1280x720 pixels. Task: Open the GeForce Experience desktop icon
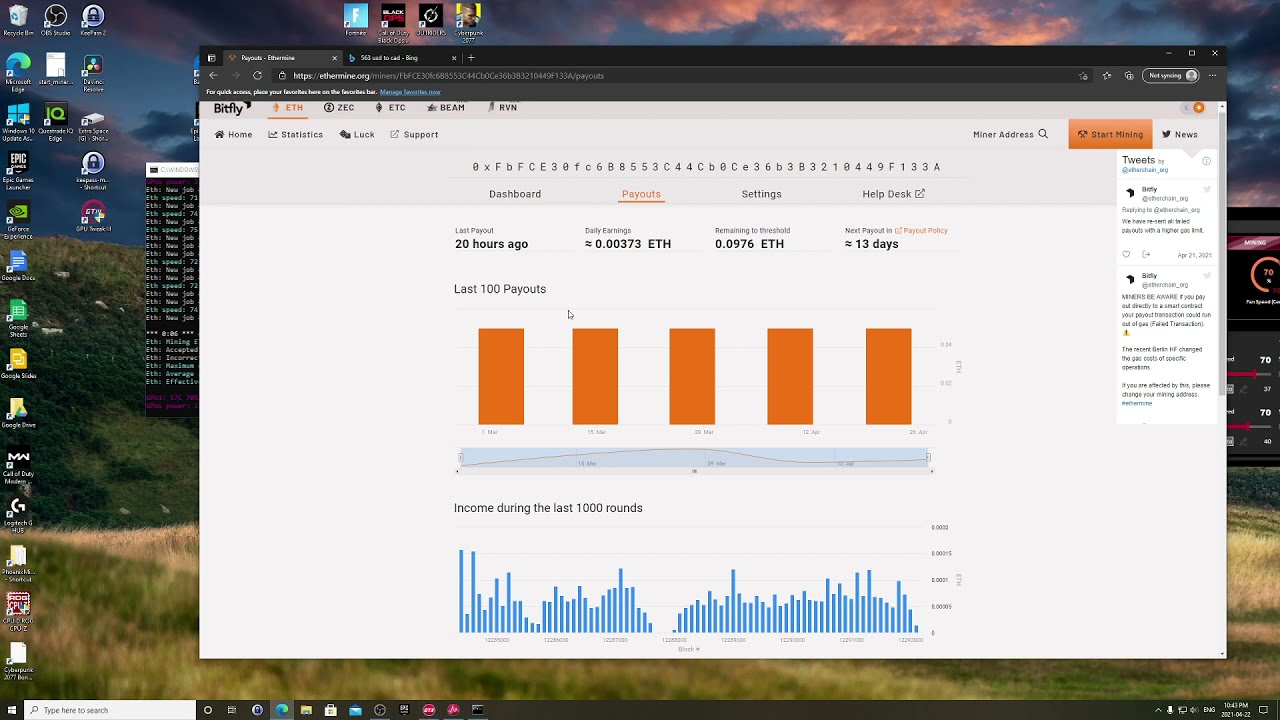pyautogui.click(x=18, y=219)
